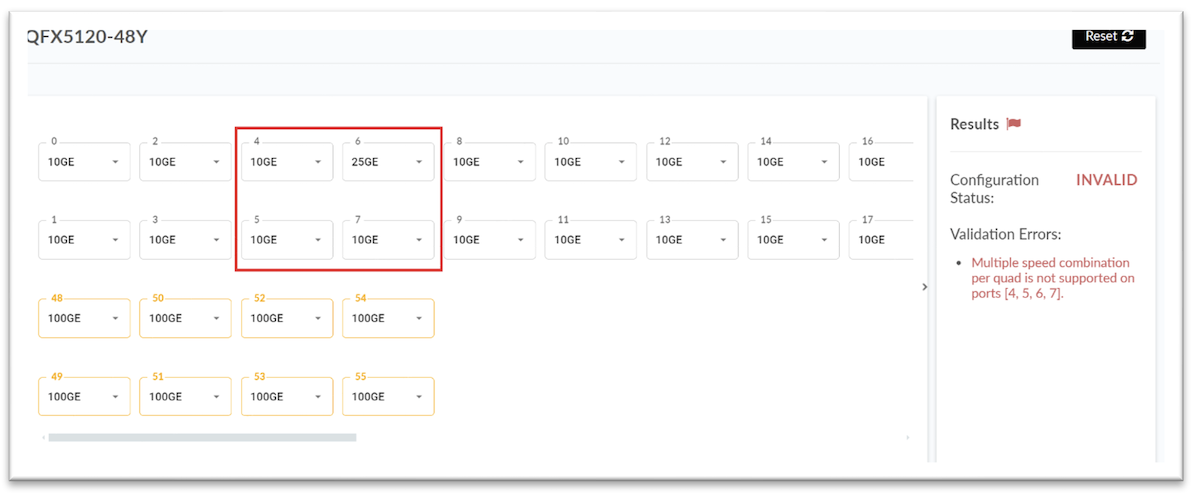Open port 1 speed dropdown

[x=85, y=240]
